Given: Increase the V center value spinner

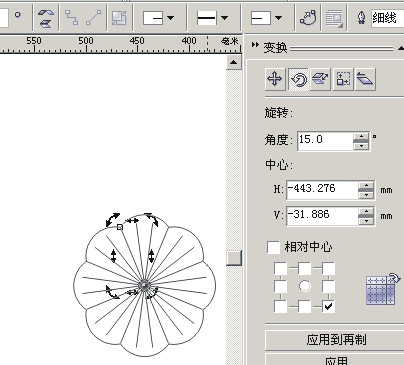Looking at the screenshot, I should tap(366, 211).
